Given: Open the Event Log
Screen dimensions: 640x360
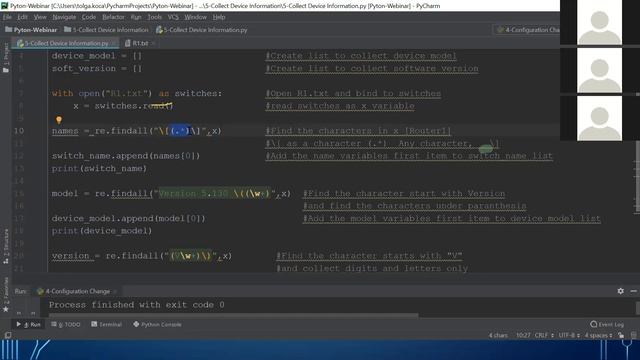Looking at the screenshot, I should [x=607, y=324].
